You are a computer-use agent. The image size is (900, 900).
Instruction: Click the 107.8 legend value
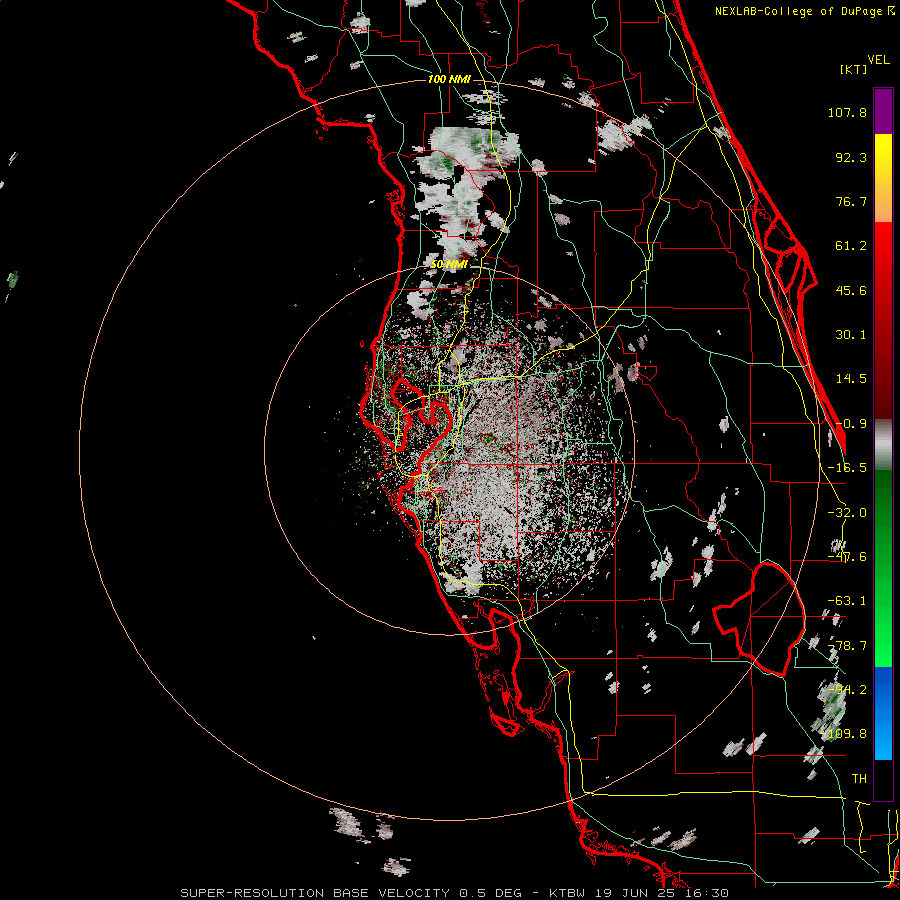(x=847, y=112)
